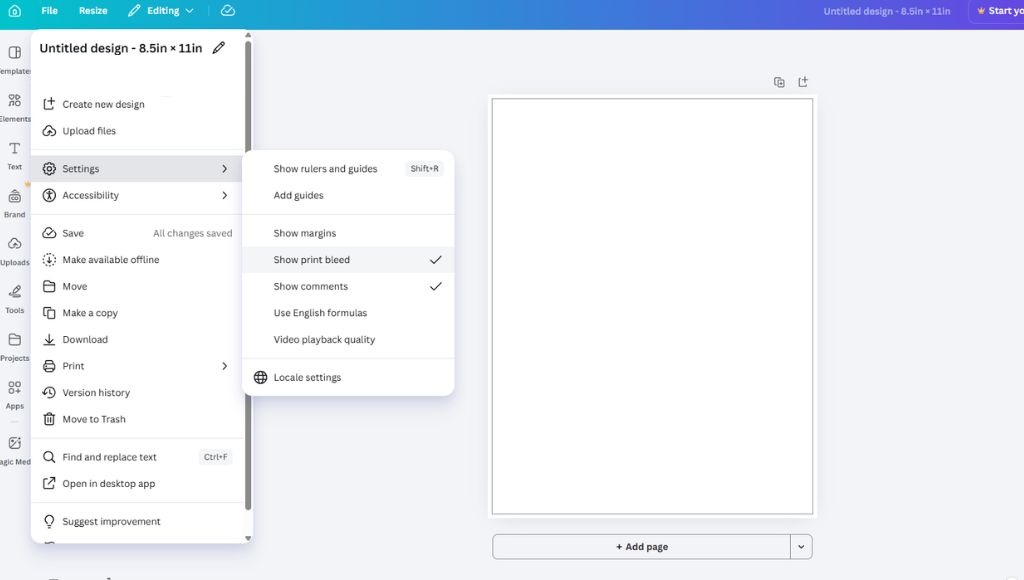Viewport: 1024px width, 580px height.
Task: Click the cloud save status icon
Action: [x=227, y=10]
